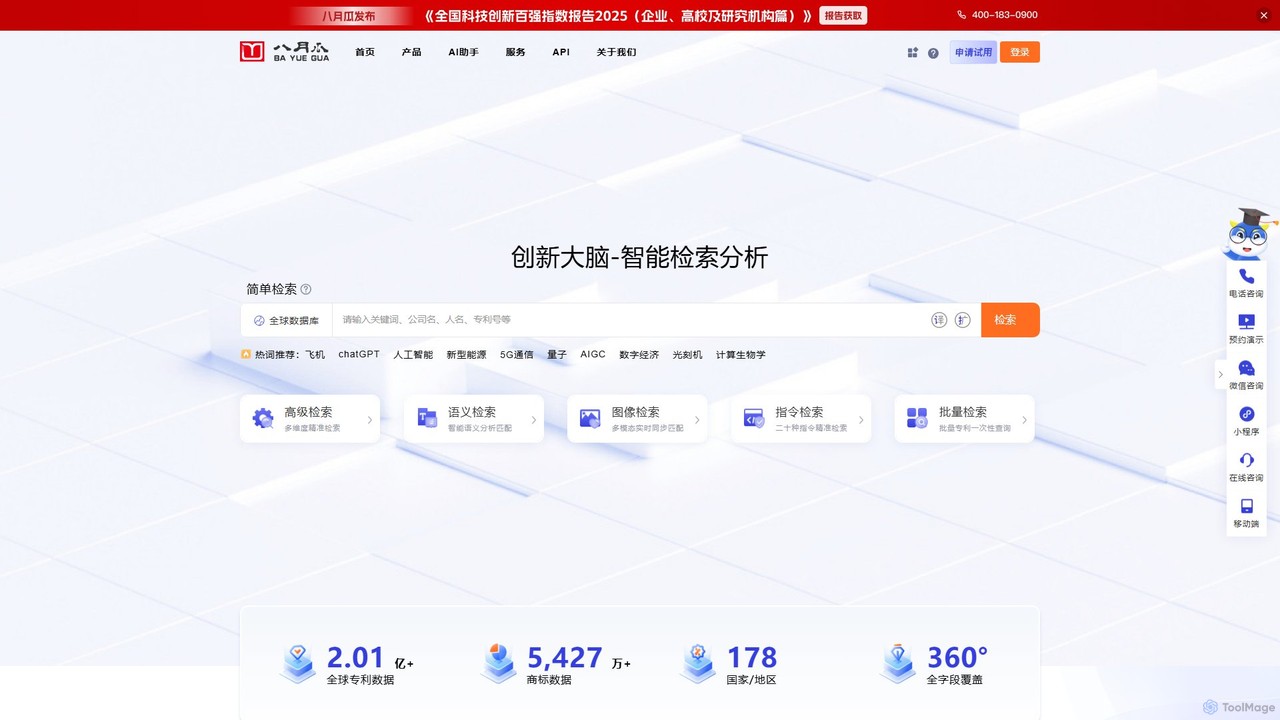The width and height of the screenshot is (1280, 720).
Task: Click the 预约演示 screen icon
Action: (x=1246, y=322)
